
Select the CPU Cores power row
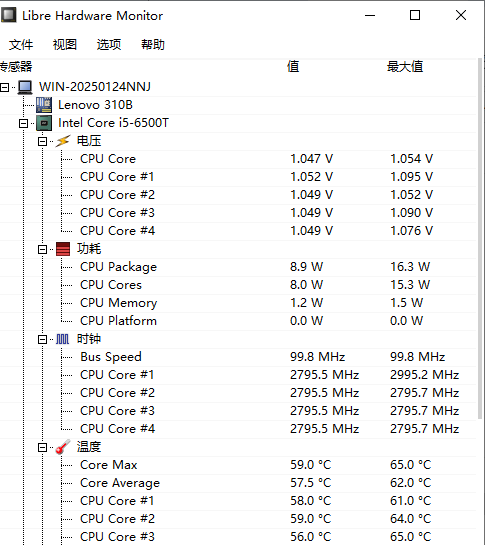tap(238, 285)
